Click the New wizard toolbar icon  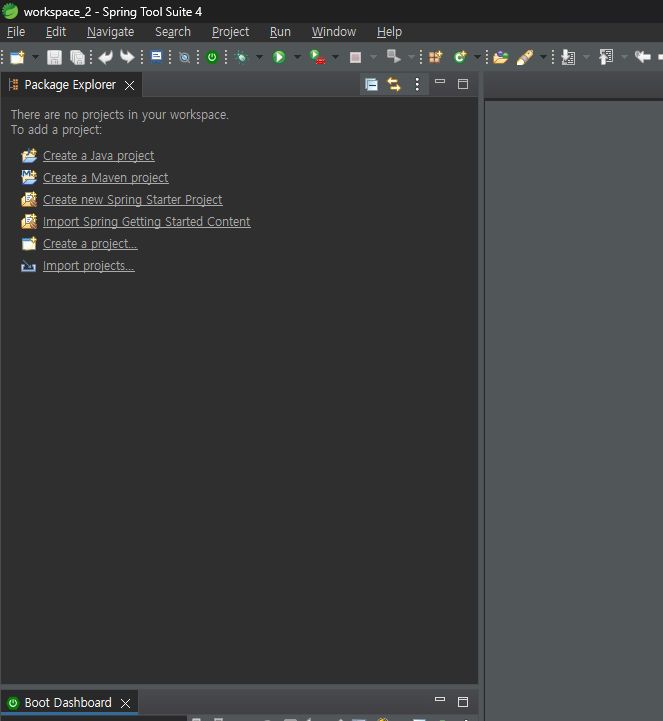point(17,57)
